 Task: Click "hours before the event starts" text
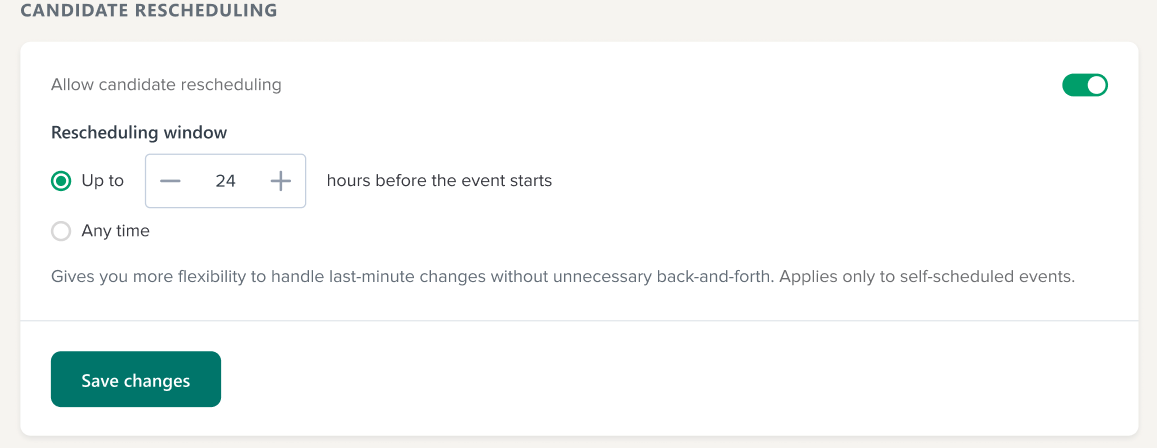point(439,181)
